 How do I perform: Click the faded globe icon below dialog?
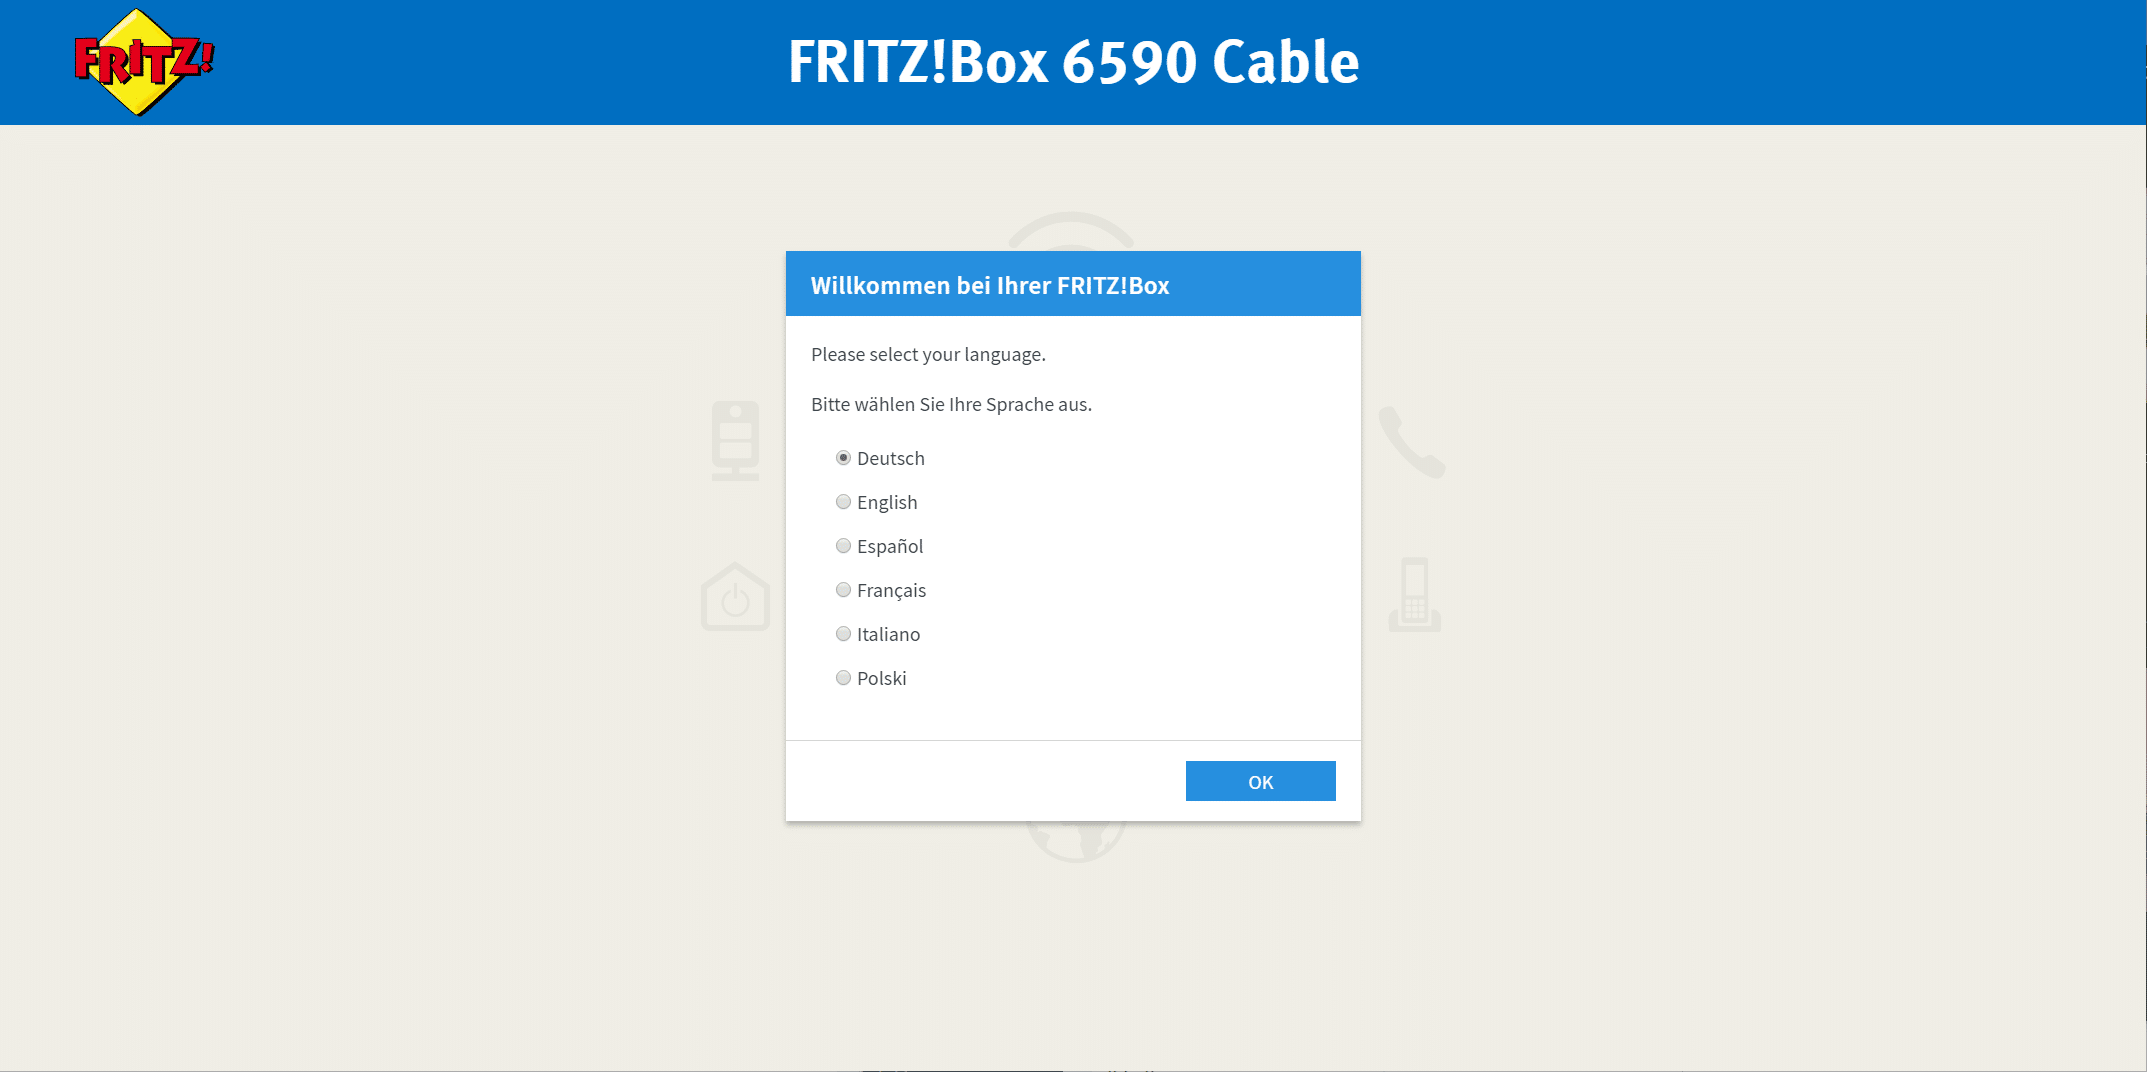click(1076, 841)
